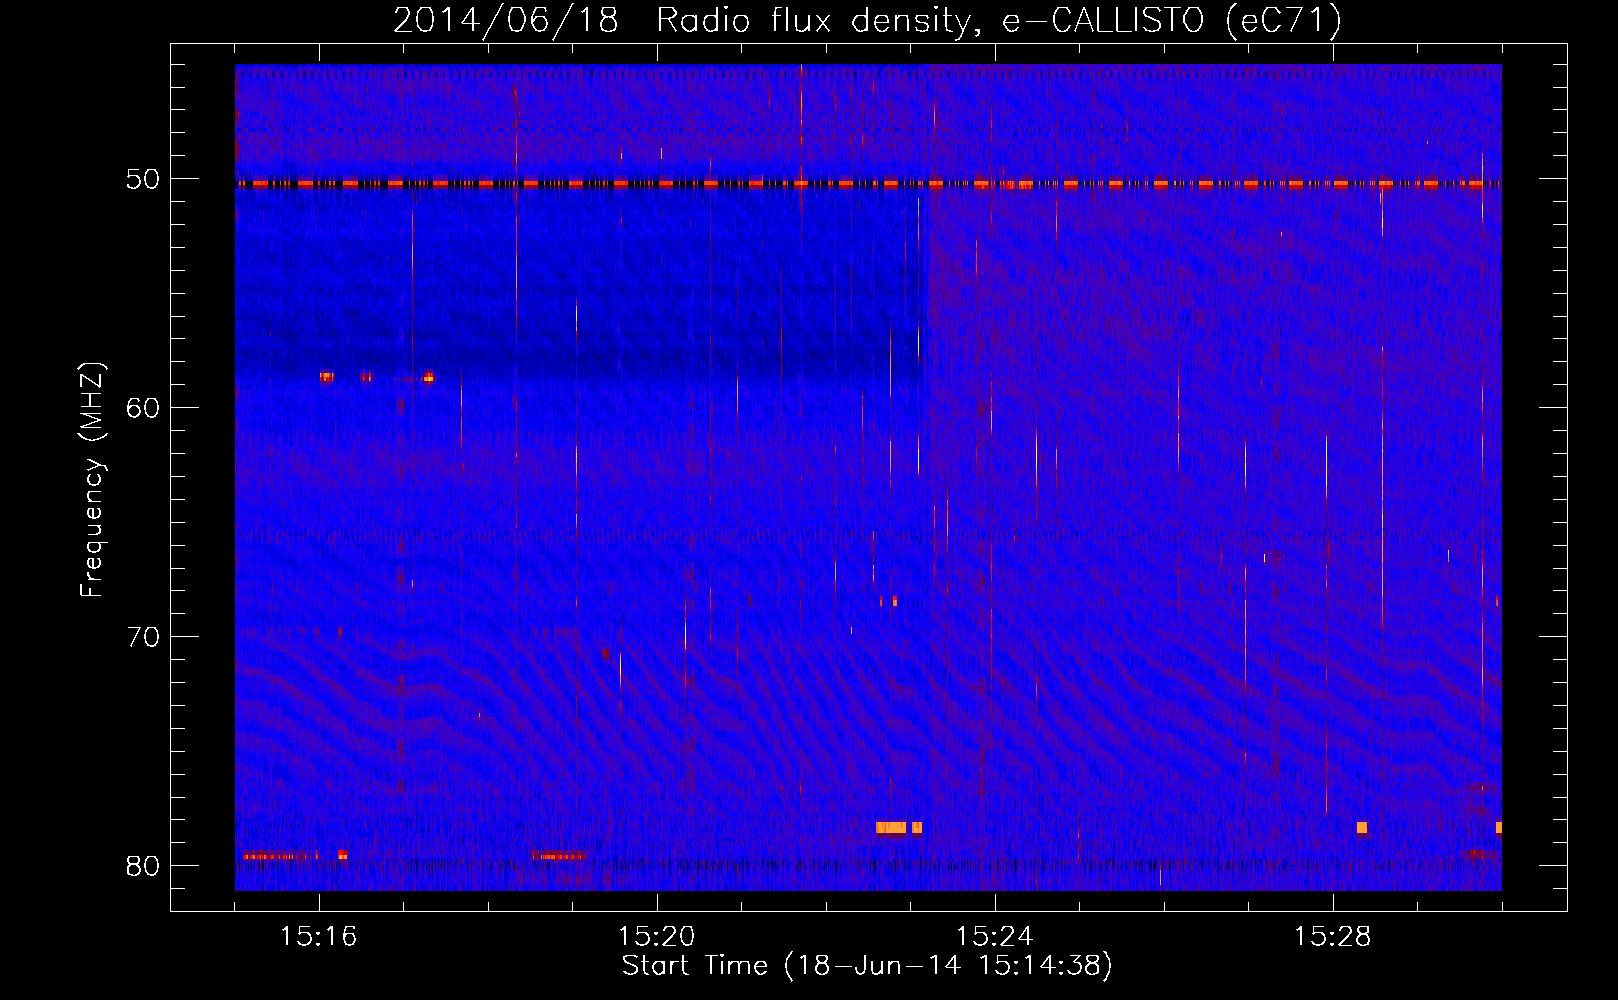Click the 80 frequency tick label
Image resolution: width=1618 pixels, height=1000 pixels.
tap(143, 866)
